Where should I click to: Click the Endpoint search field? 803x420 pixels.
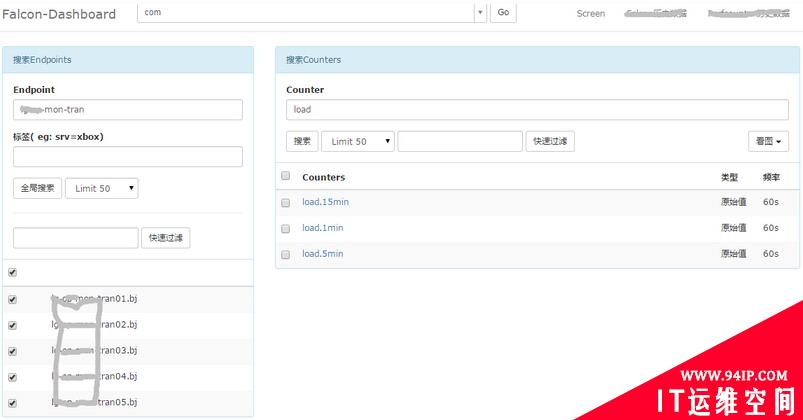[128, 110]
